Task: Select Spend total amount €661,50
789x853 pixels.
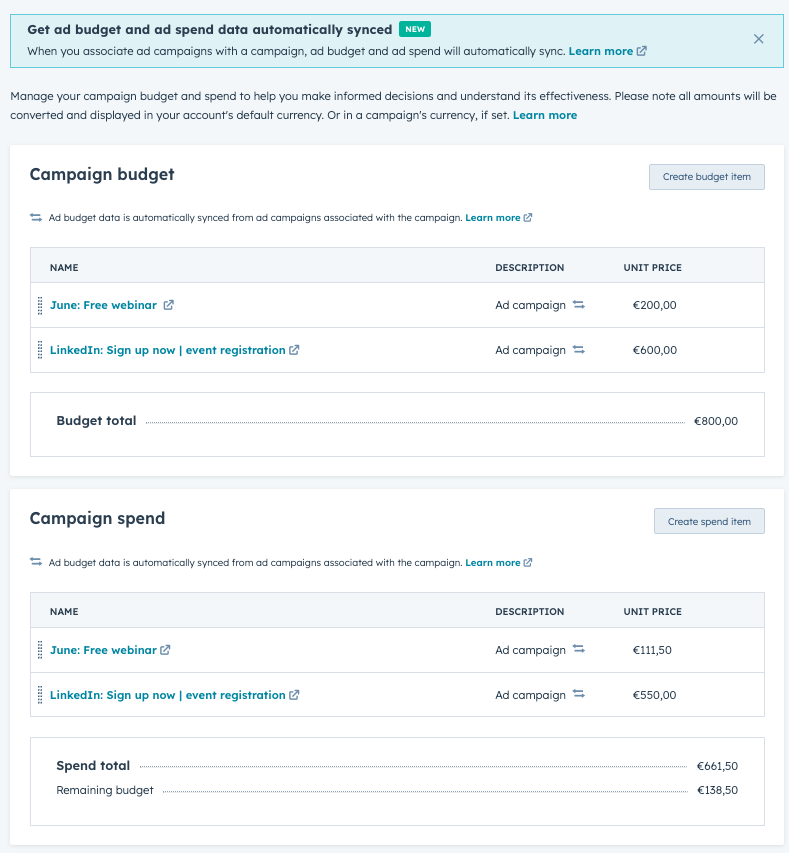Action: pos(717,766)
